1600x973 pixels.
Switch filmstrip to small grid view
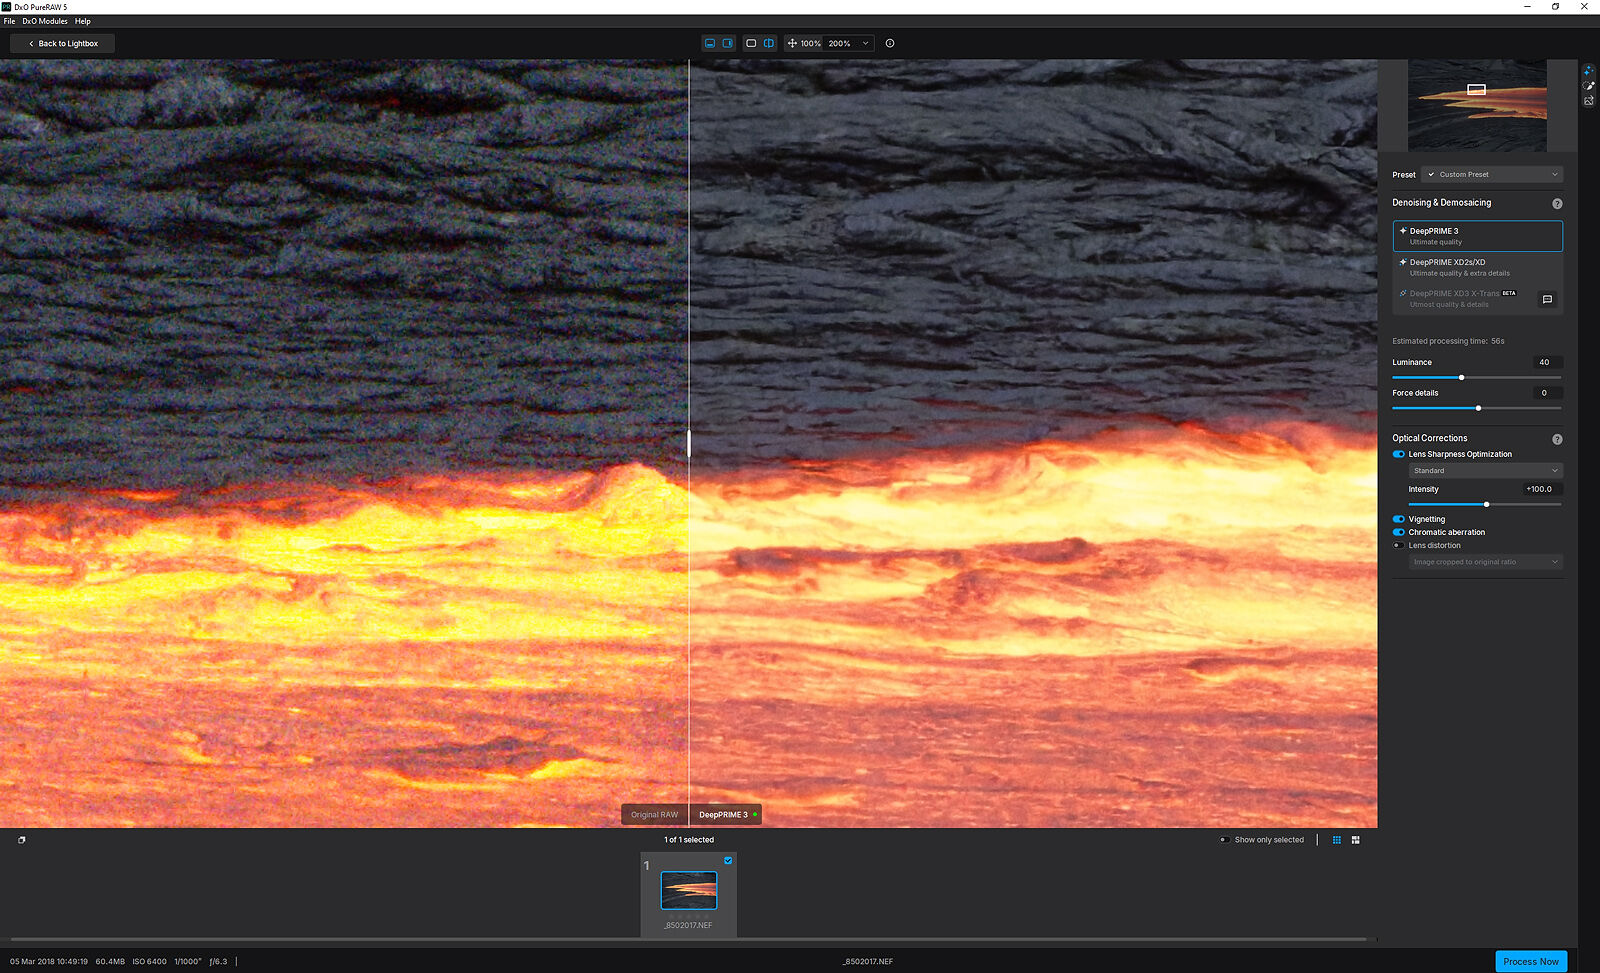coord(1337,840)
